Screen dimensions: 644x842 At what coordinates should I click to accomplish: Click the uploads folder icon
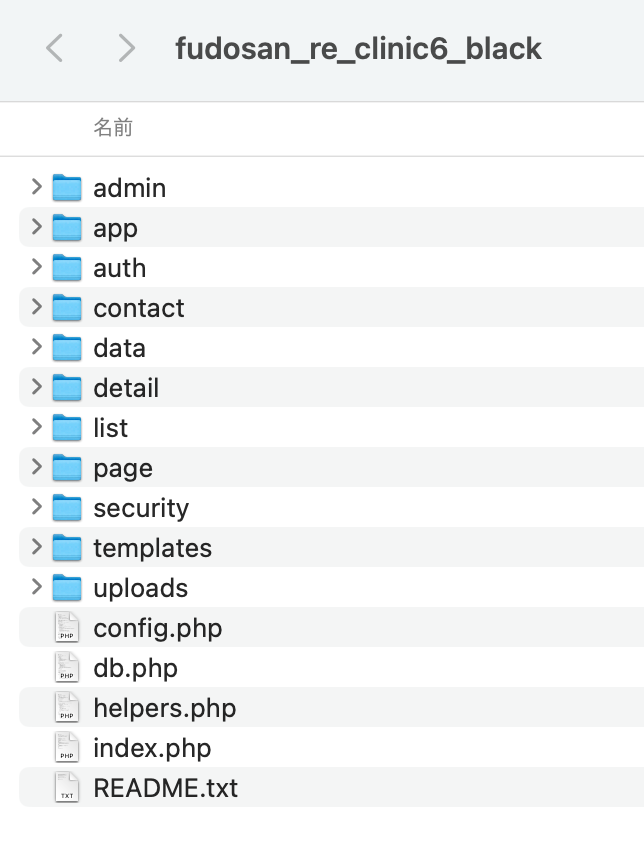click(67, 587)
